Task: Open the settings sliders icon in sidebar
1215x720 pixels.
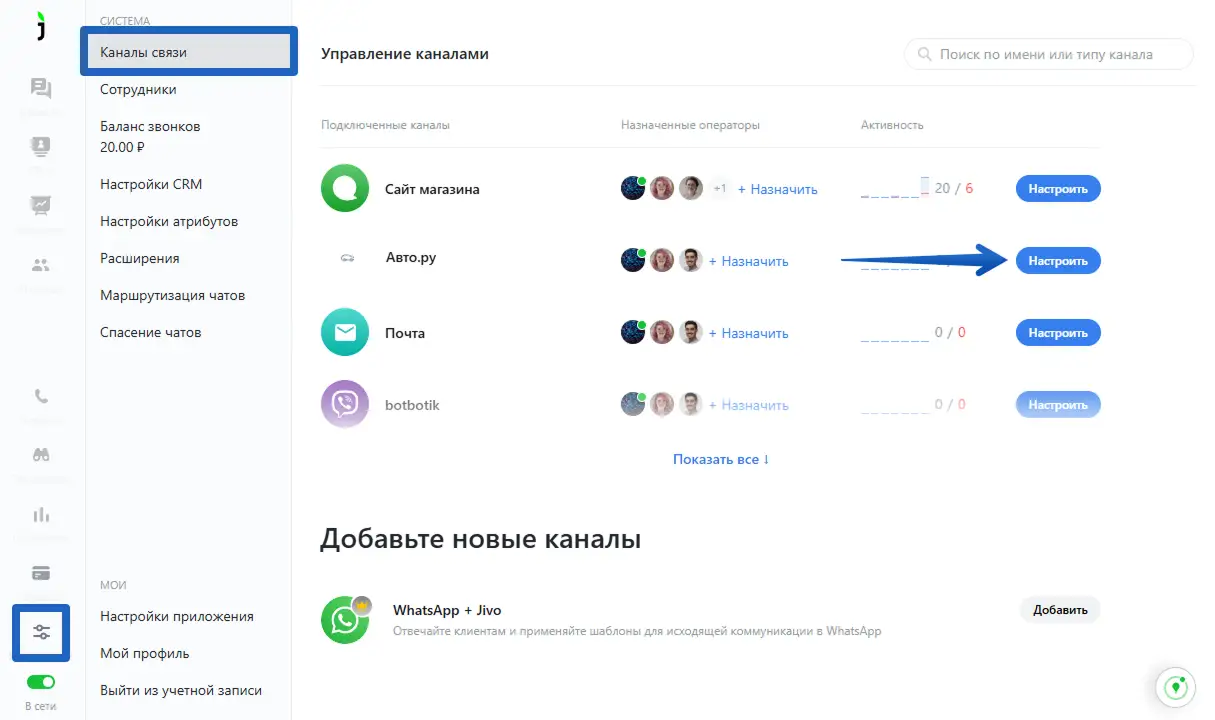Action: tap(41, 632)
